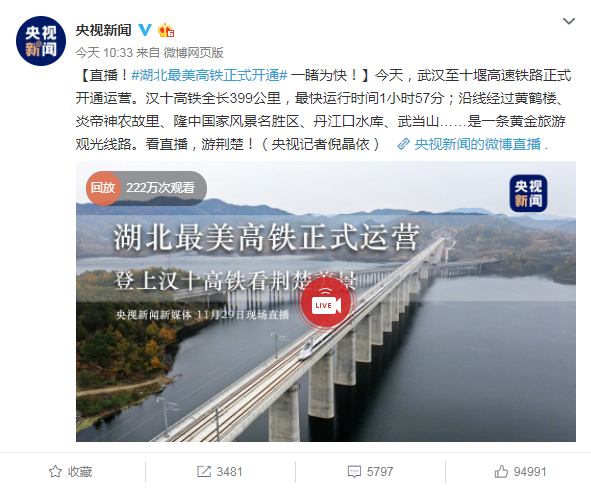The image size is (591, 489).
Task: Click the blue verified V badge
Action: pyautogui.click(x=145, y=30)
